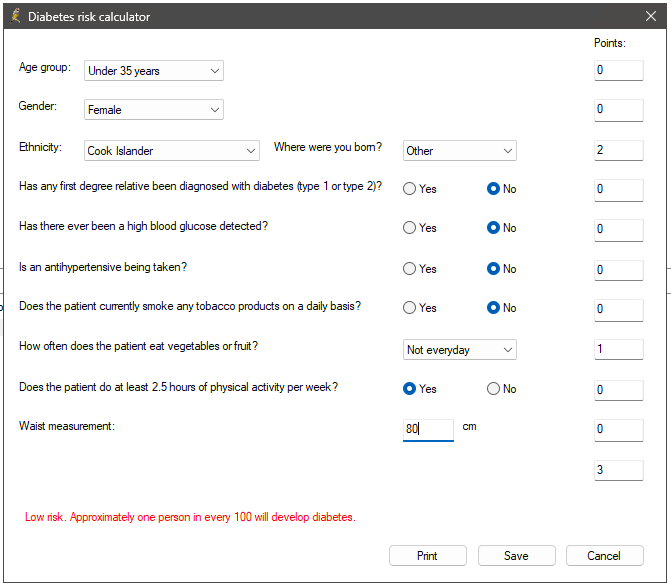Click the 'Ethnicity:' label

click(40, 147)
